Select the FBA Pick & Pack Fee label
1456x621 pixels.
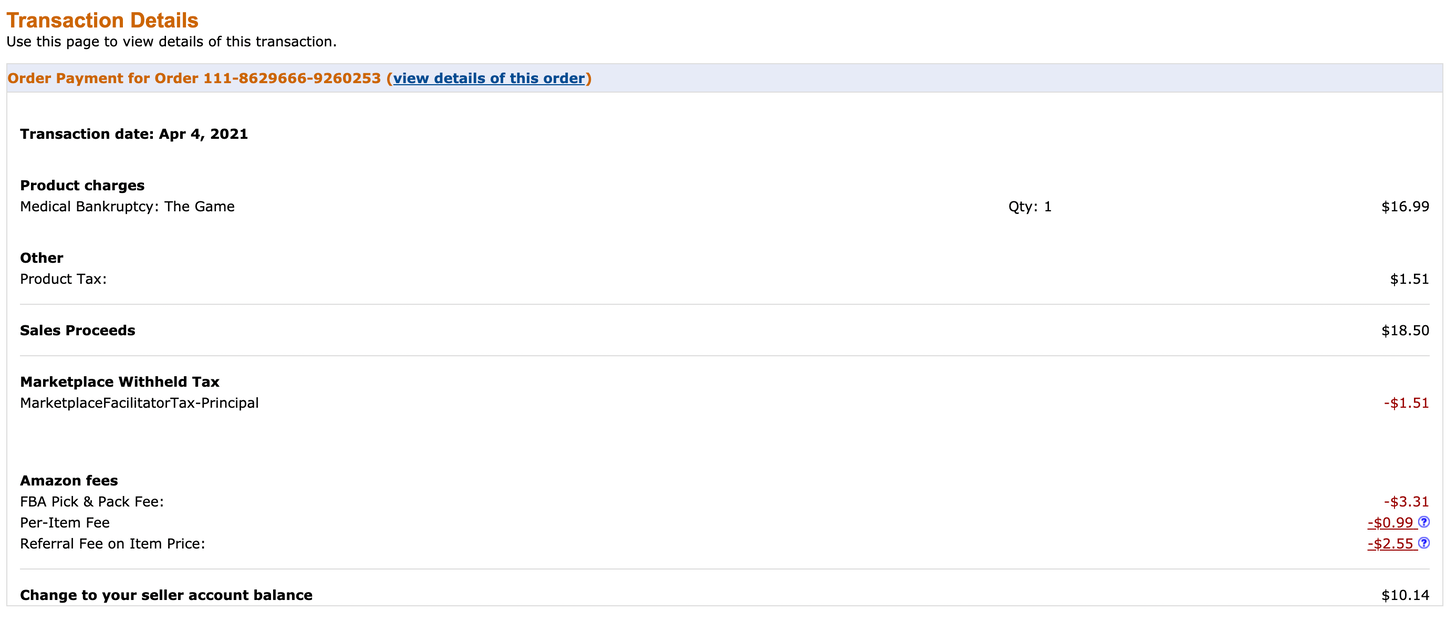92,502
